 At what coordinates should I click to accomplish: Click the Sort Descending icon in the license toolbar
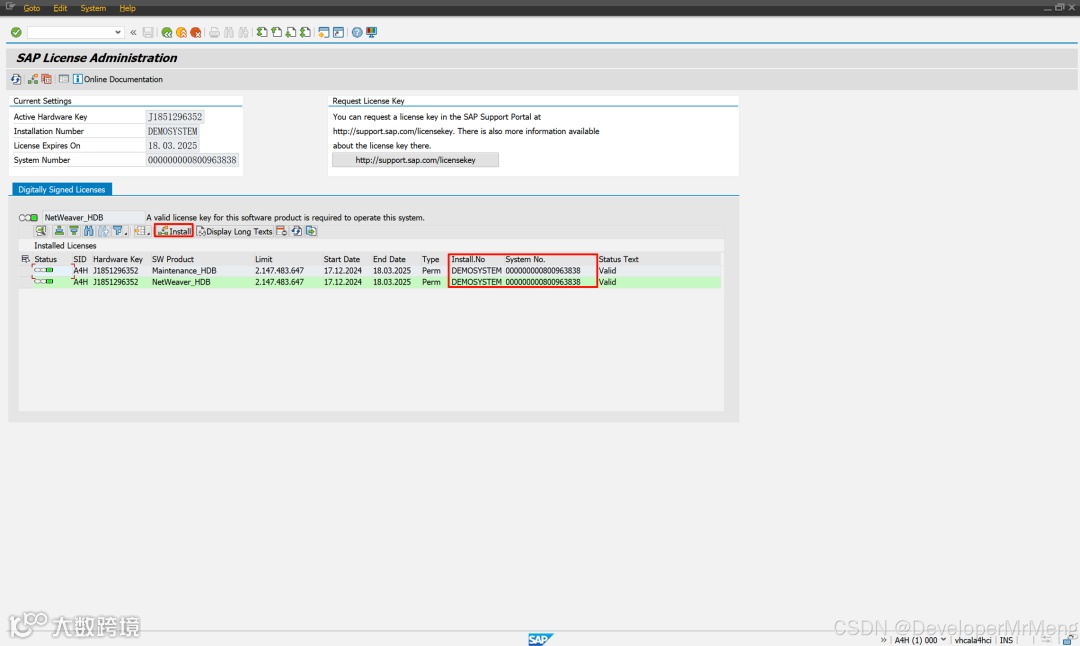click(74, 231)
